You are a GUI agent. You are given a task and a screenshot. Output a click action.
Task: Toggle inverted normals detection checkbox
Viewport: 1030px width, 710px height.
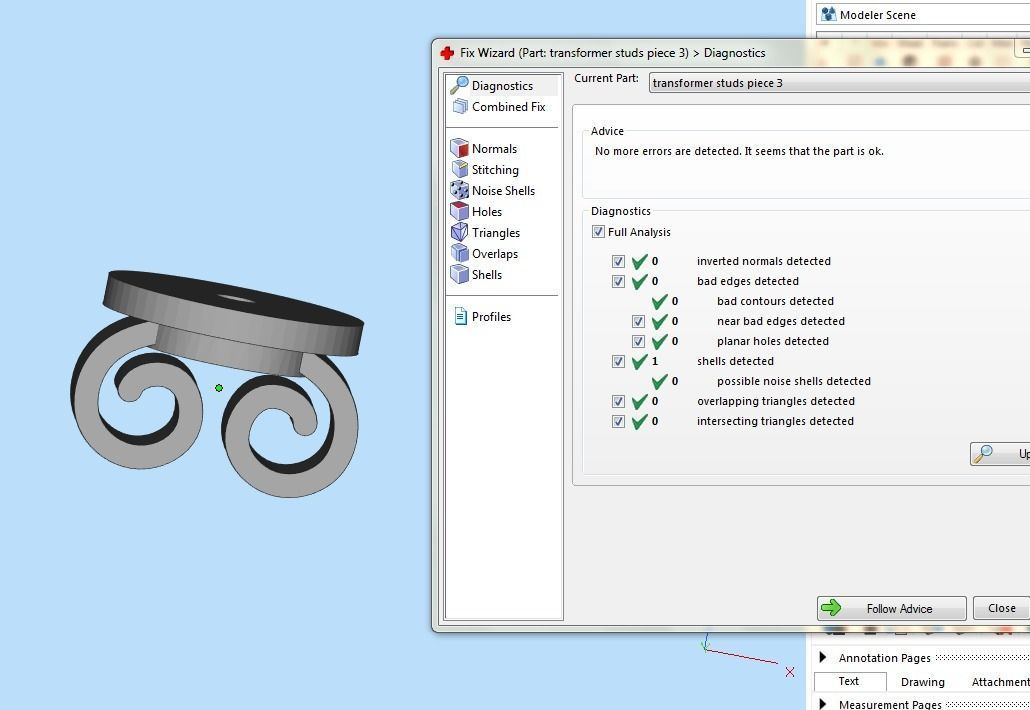click(x=618, y=261)
